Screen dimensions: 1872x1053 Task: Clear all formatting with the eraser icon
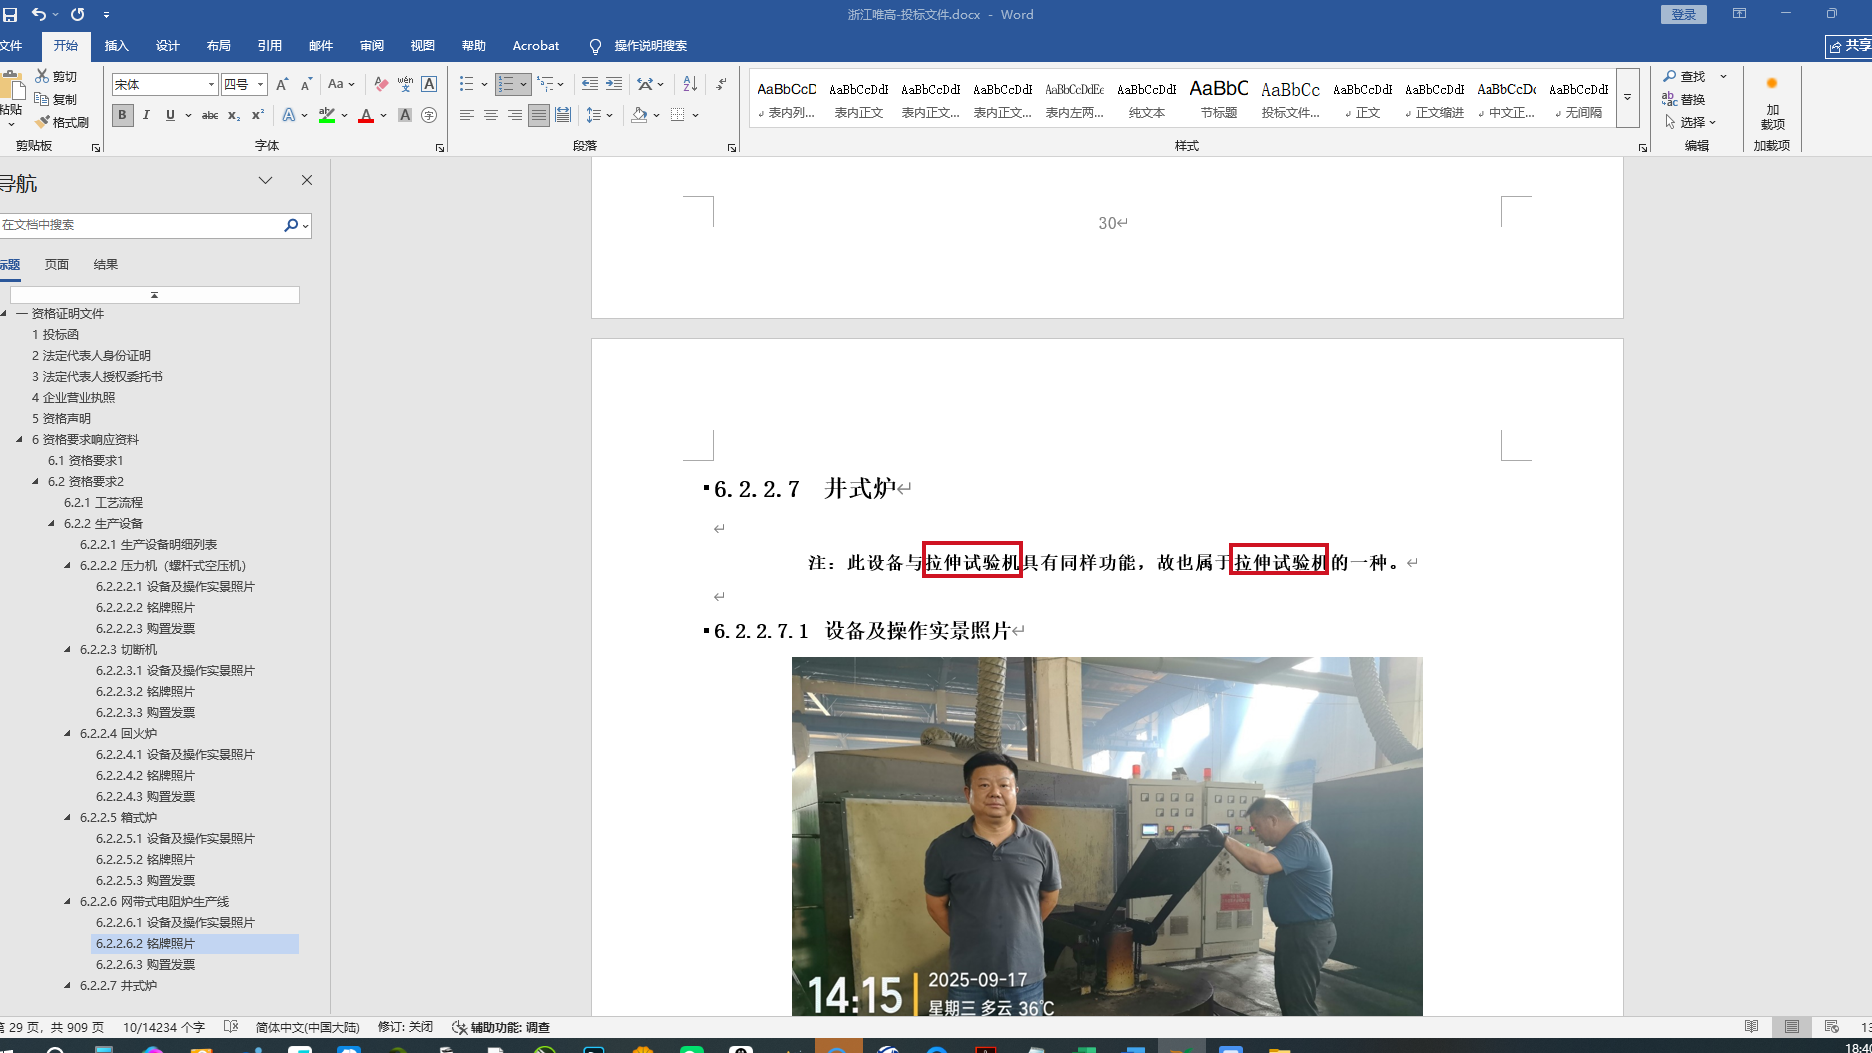pyautogui.click(x=381, y=84)
